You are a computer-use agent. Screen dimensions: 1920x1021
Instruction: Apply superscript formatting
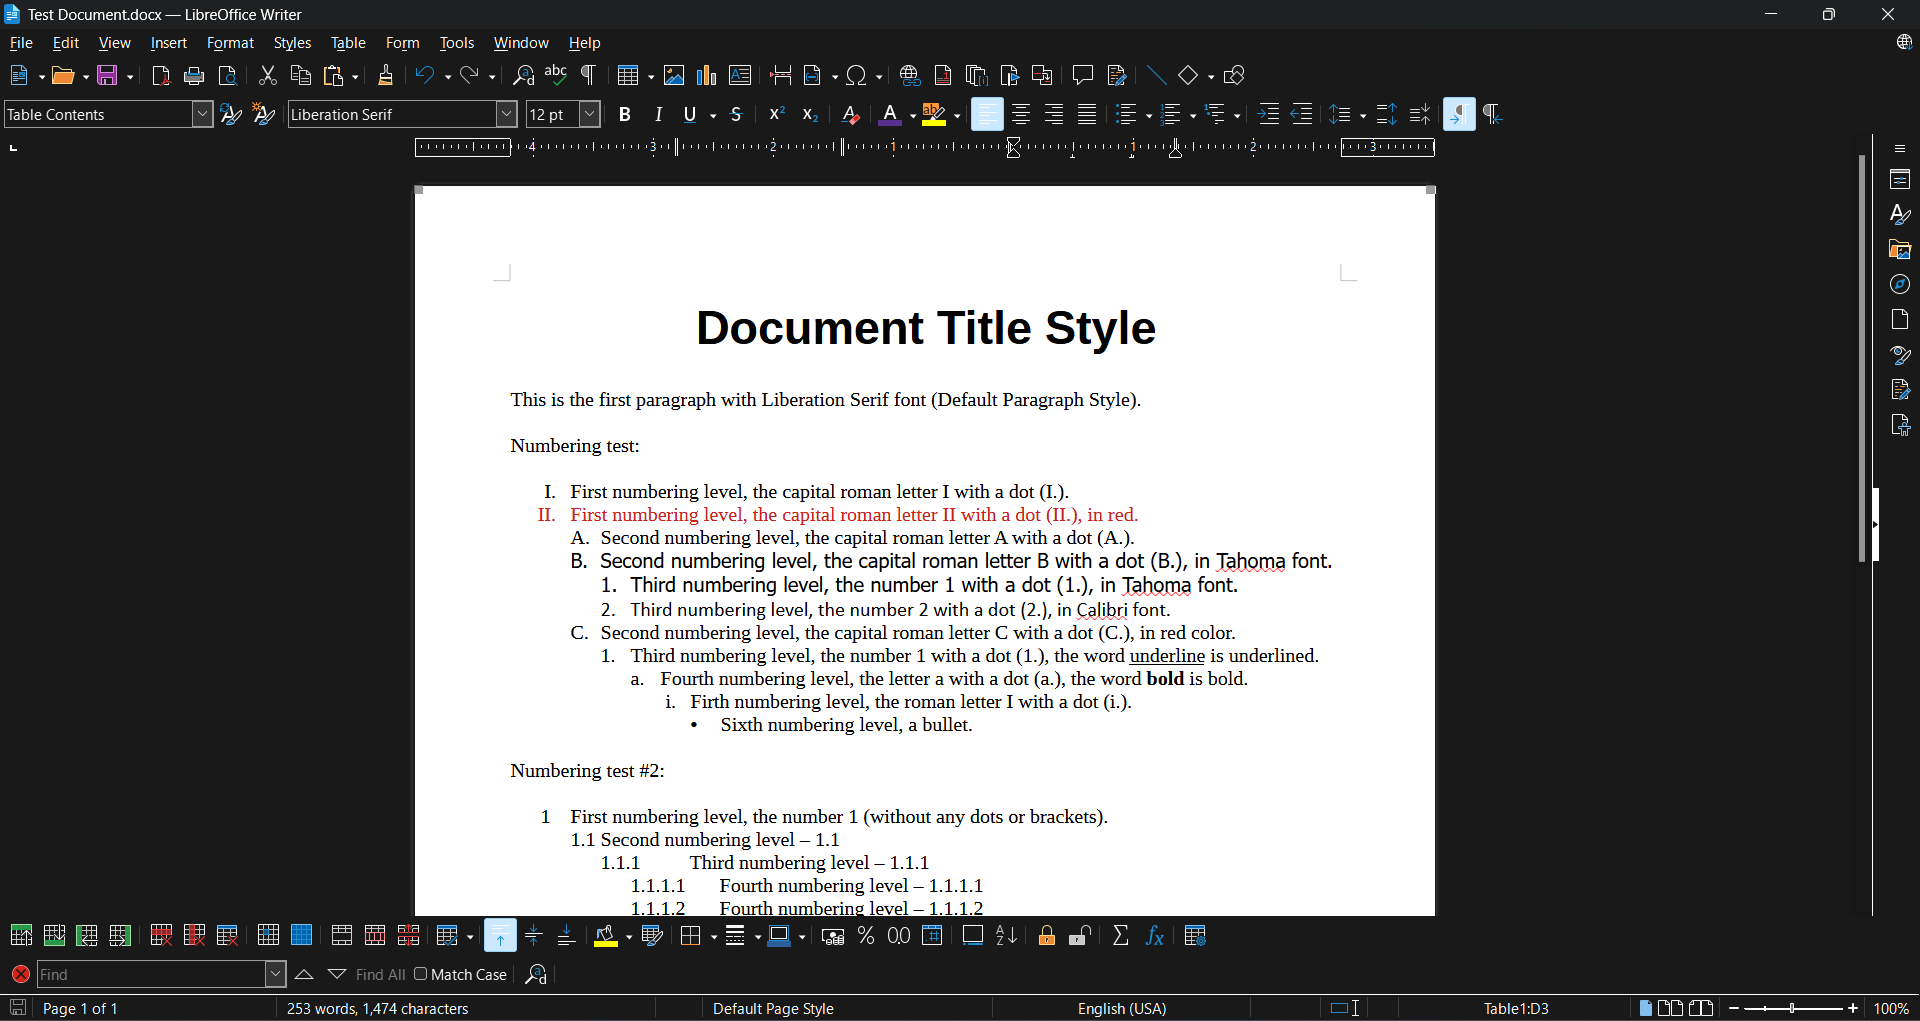pos(776,115)
